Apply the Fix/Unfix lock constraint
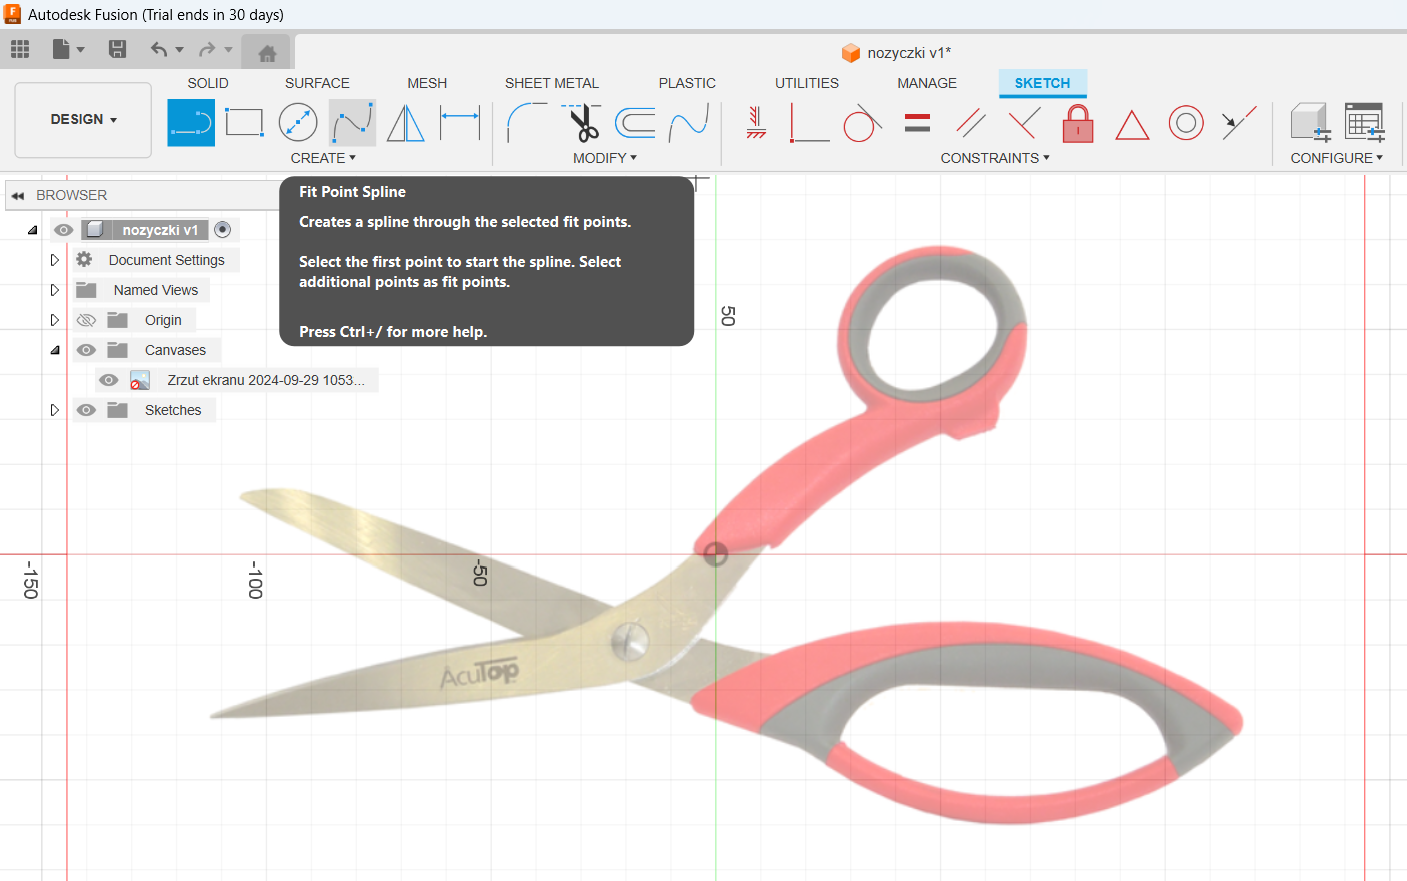Viewport: 1407px width, 881px height. click(x=1078, y=123)
